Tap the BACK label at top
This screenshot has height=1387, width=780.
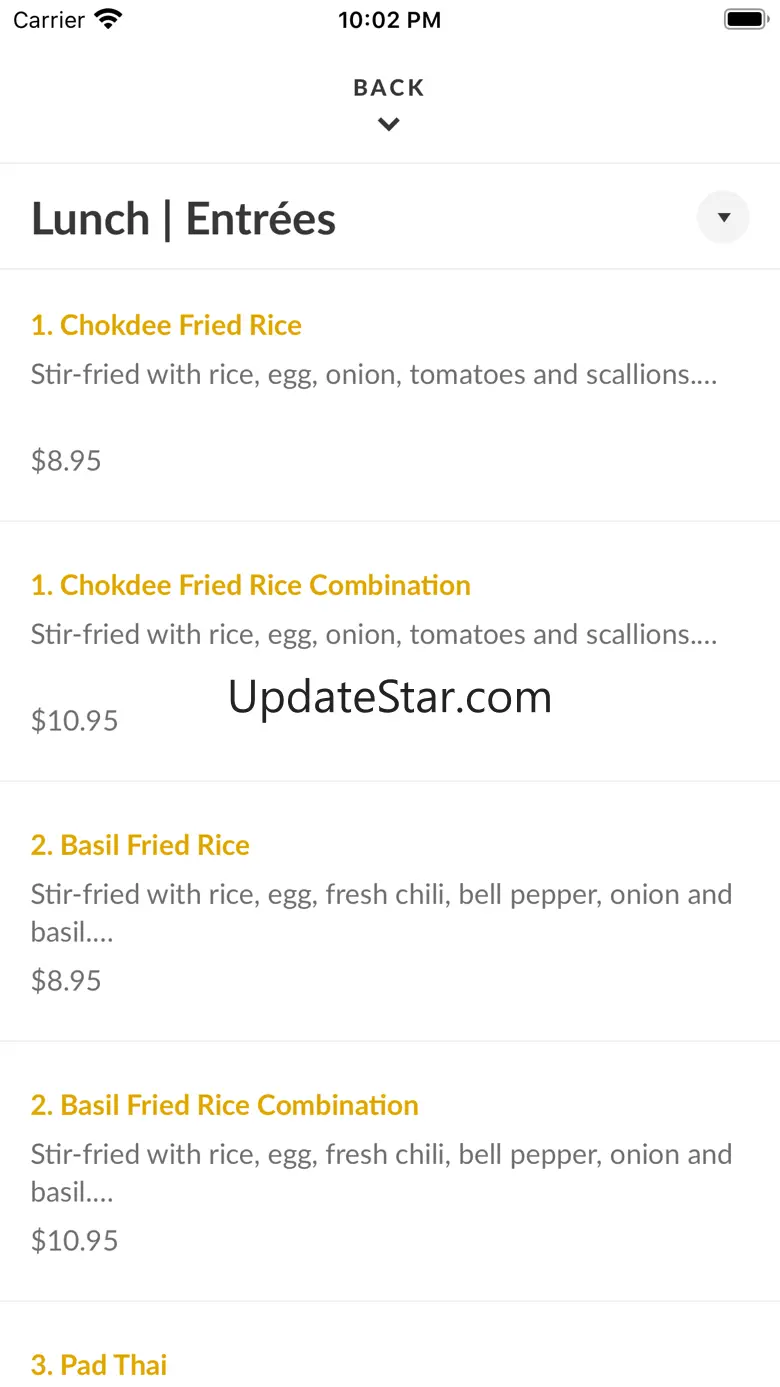389,88
